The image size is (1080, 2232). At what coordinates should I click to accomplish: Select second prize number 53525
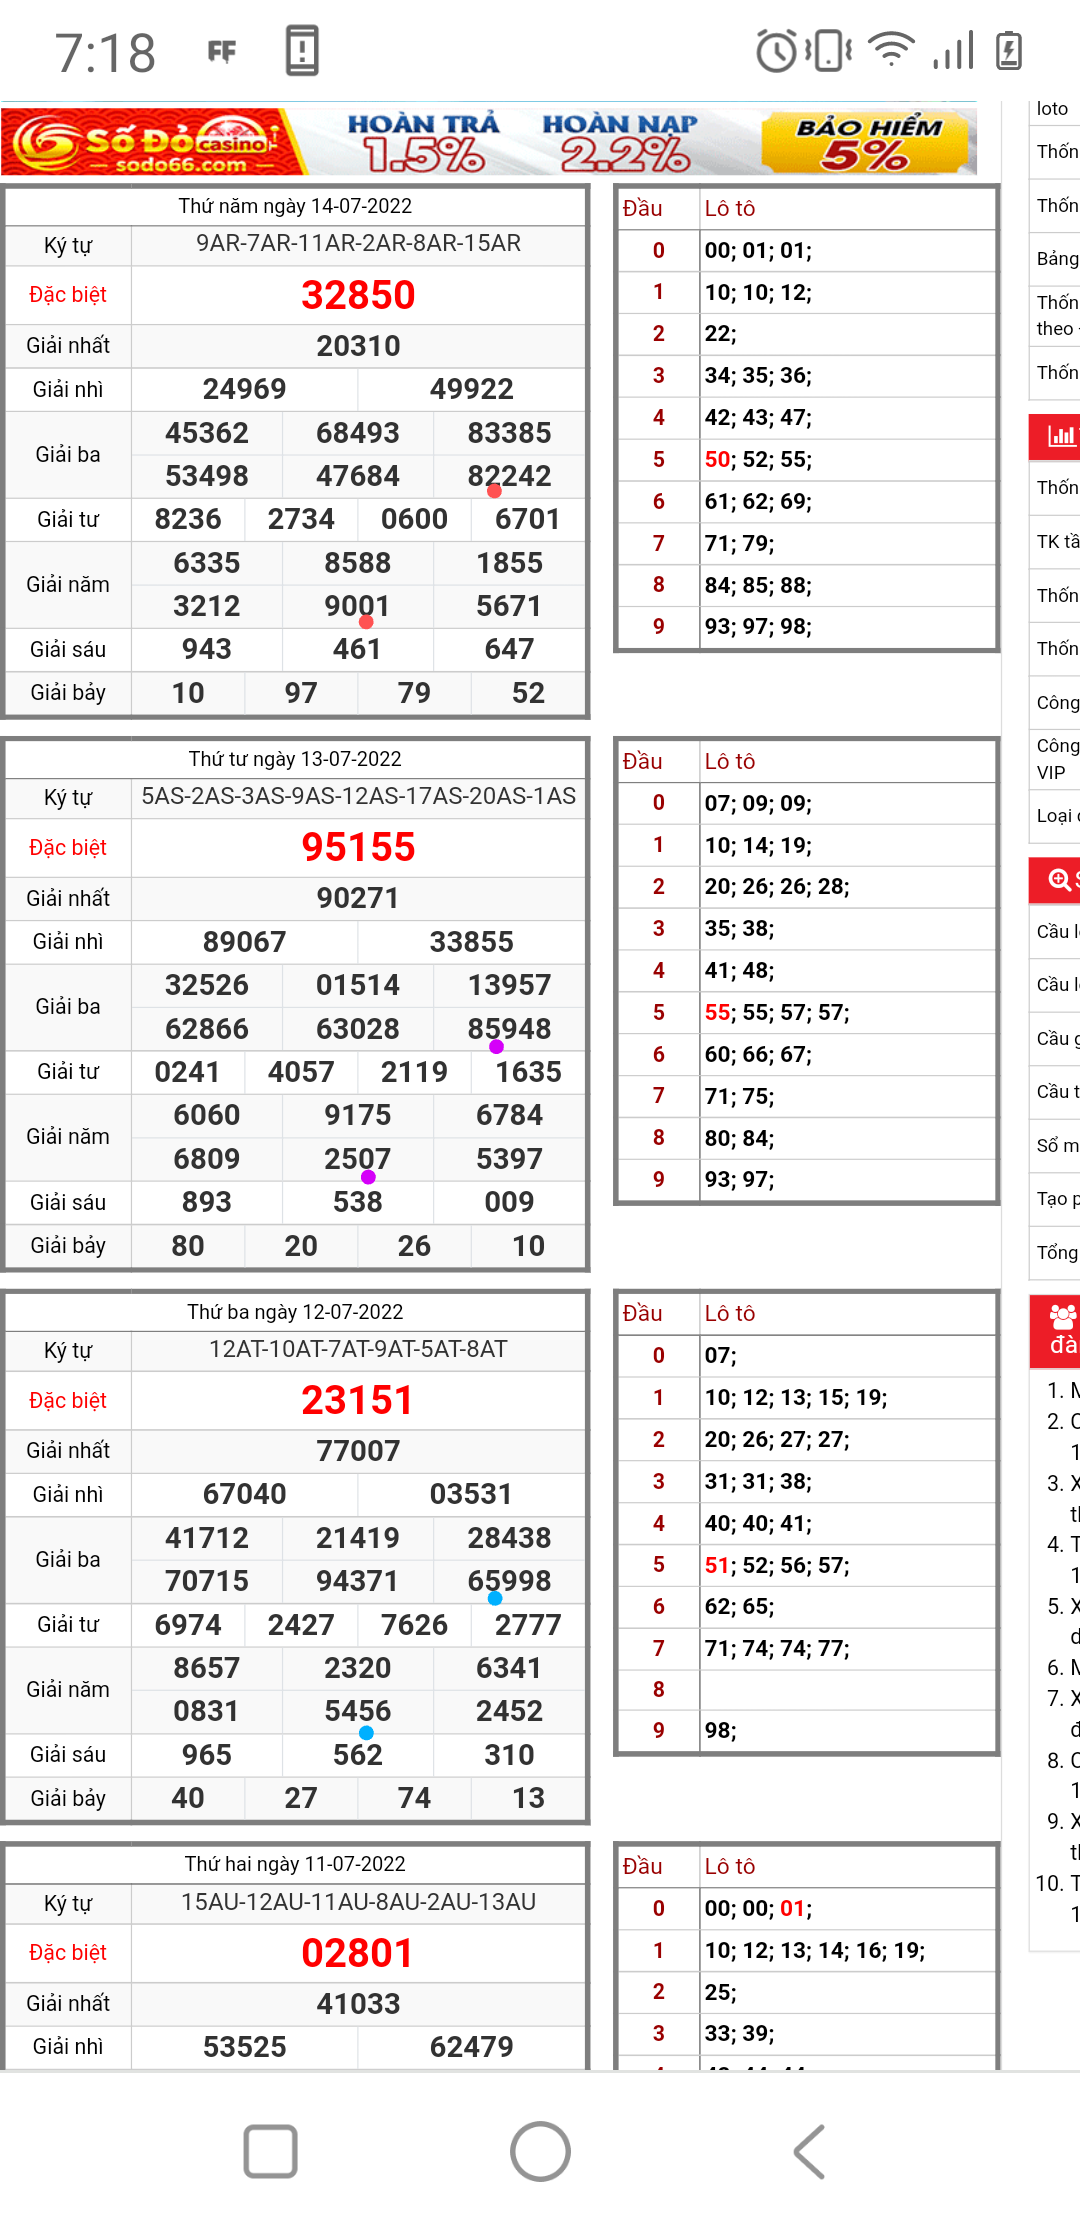245,2047
